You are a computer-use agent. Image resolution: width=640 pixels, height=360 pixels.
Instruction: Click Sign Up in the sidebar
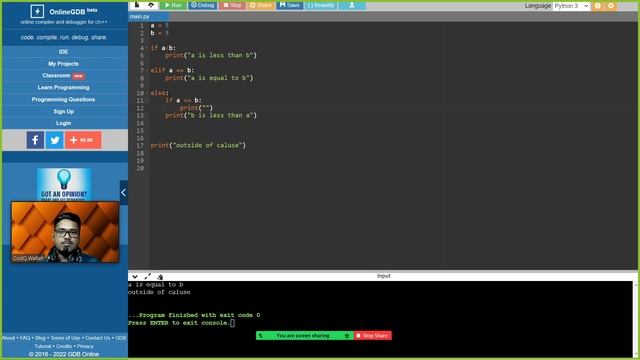(x=64, y=111)
